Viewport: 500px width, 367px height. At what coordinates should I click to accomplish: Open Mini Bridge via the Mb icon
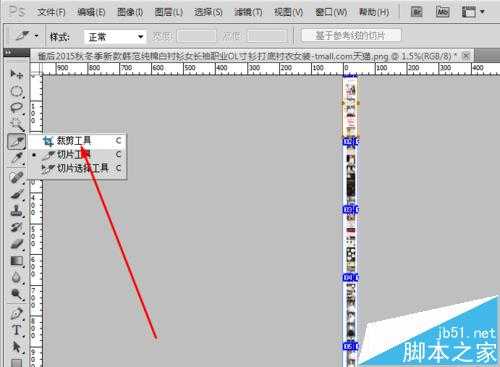point(442,12)
